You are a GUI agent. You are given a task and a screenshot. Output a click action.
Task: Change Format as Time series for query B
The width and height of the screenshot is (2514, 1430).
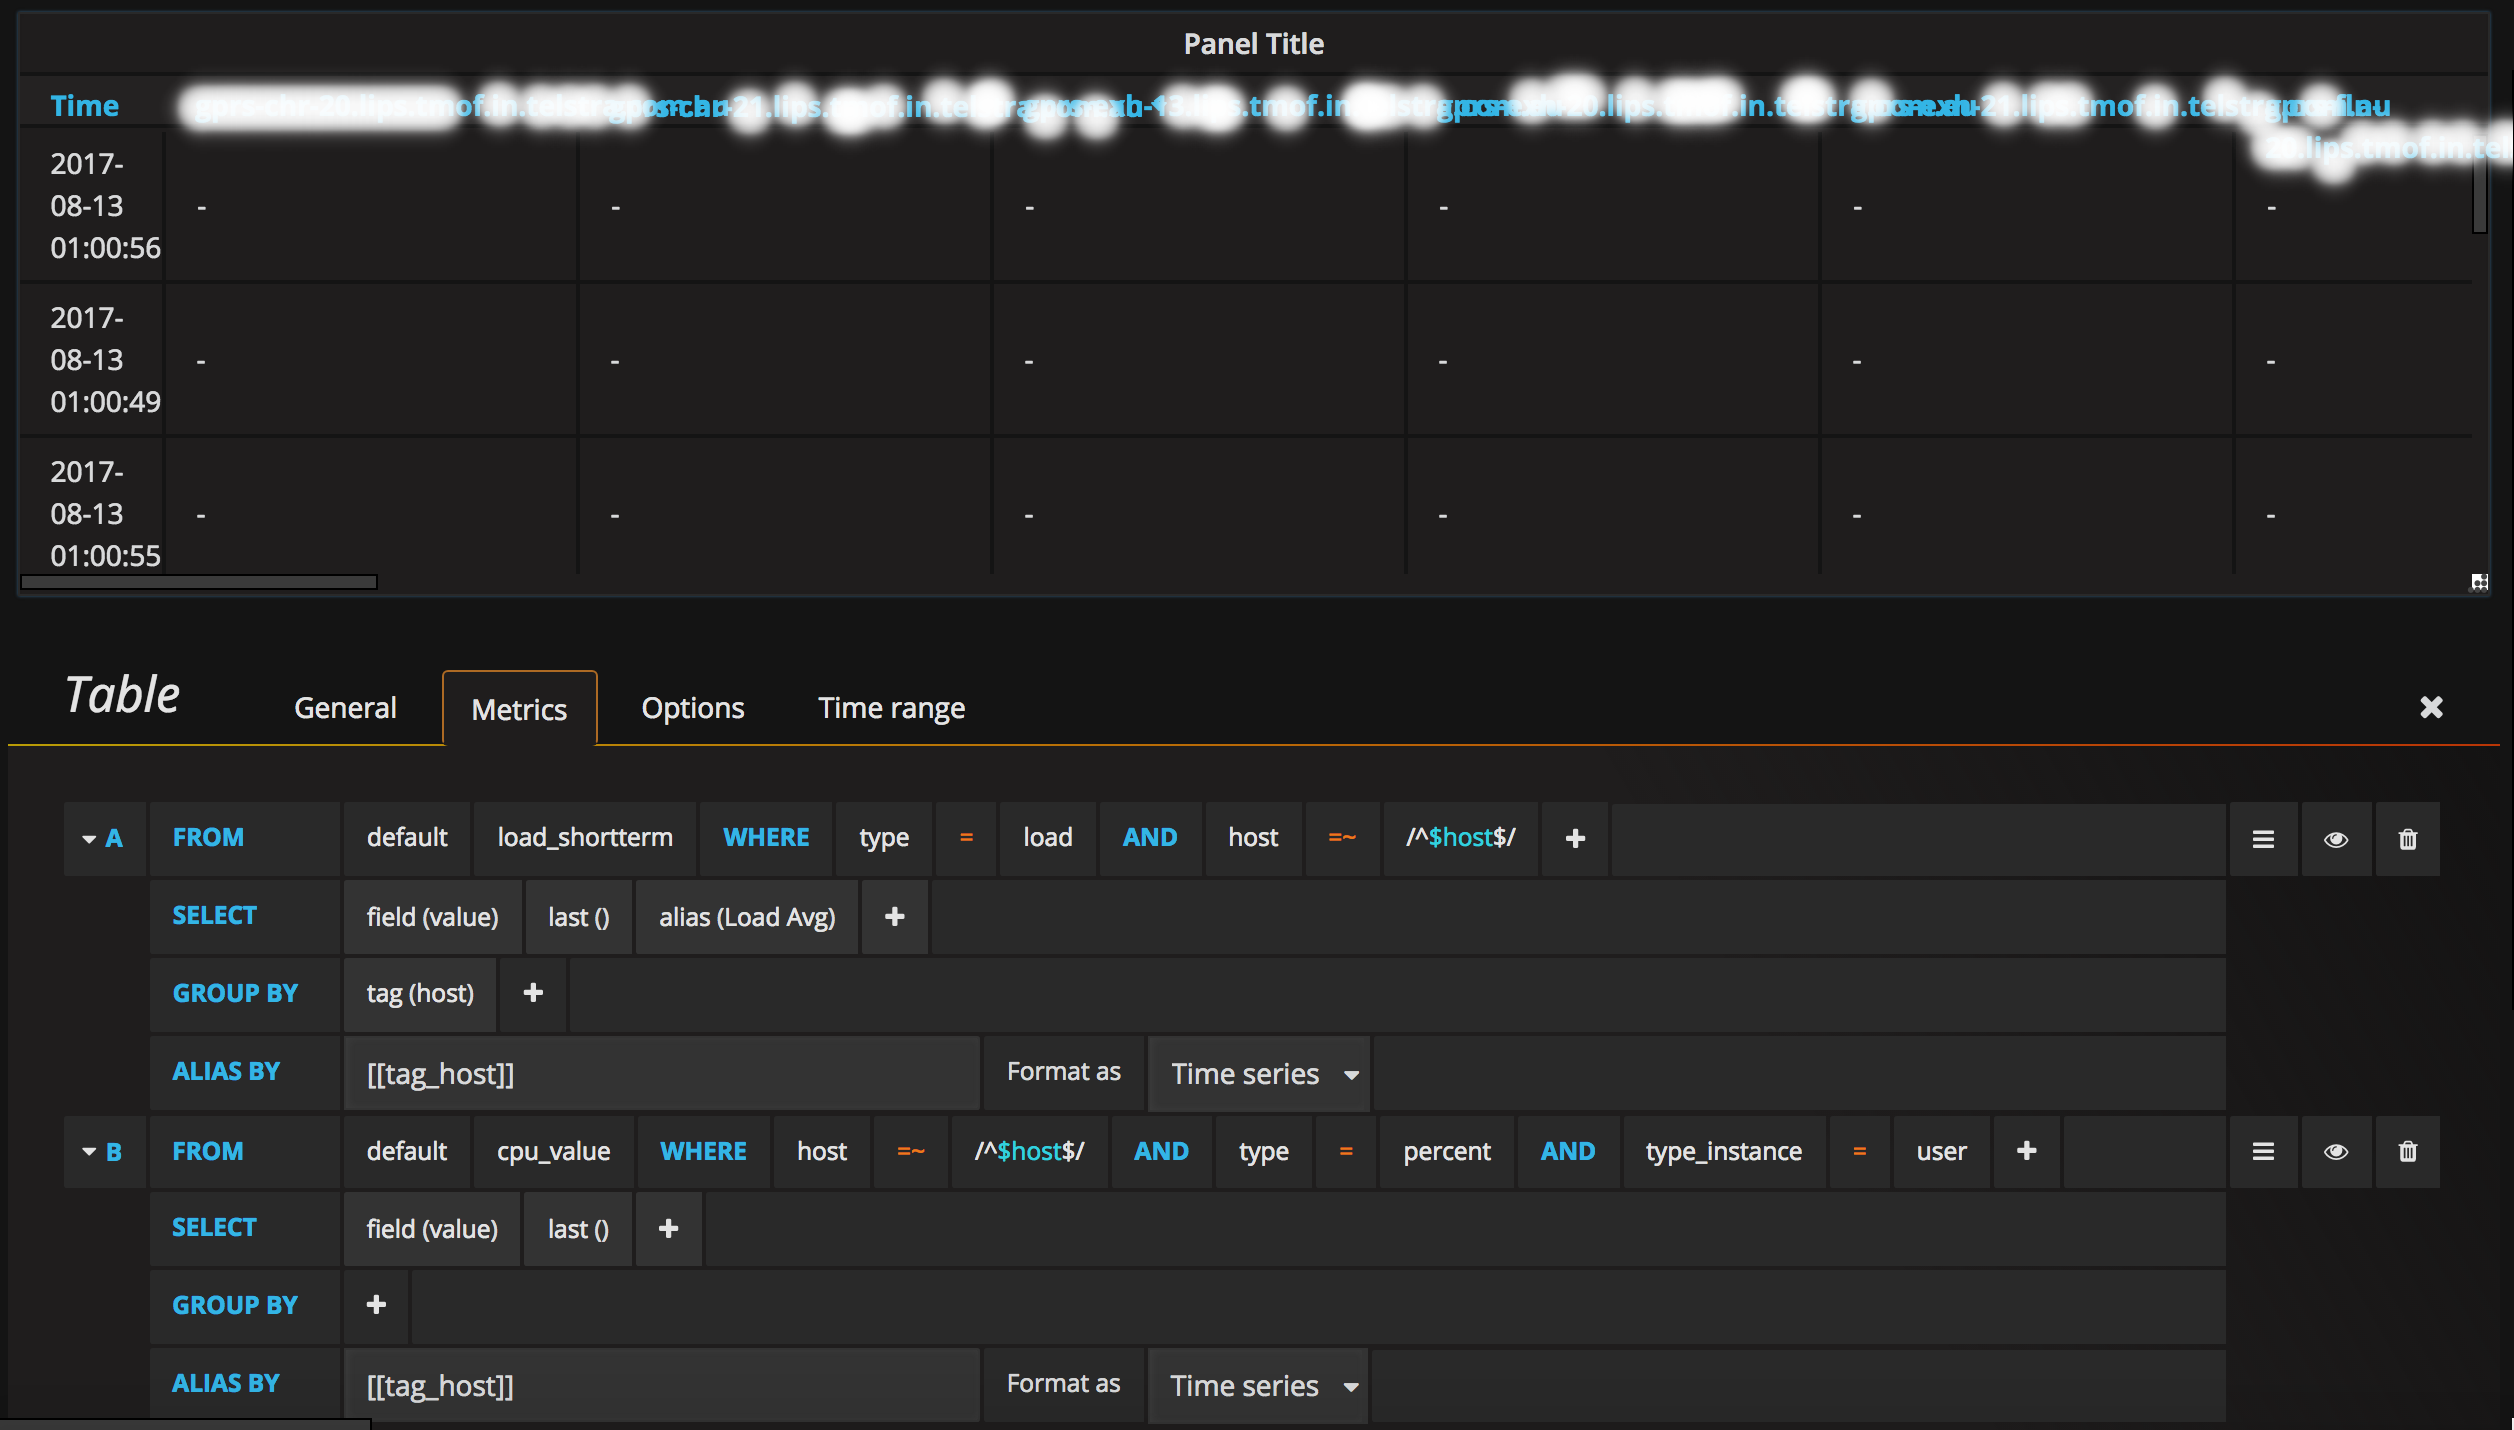click(1259, 1385)
